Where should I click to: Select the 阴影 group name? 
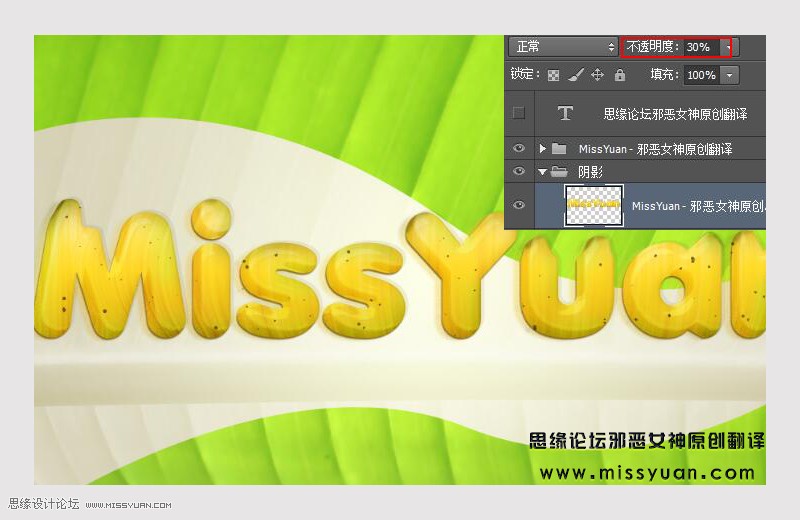pyautogui.click(x=590, y=172)
